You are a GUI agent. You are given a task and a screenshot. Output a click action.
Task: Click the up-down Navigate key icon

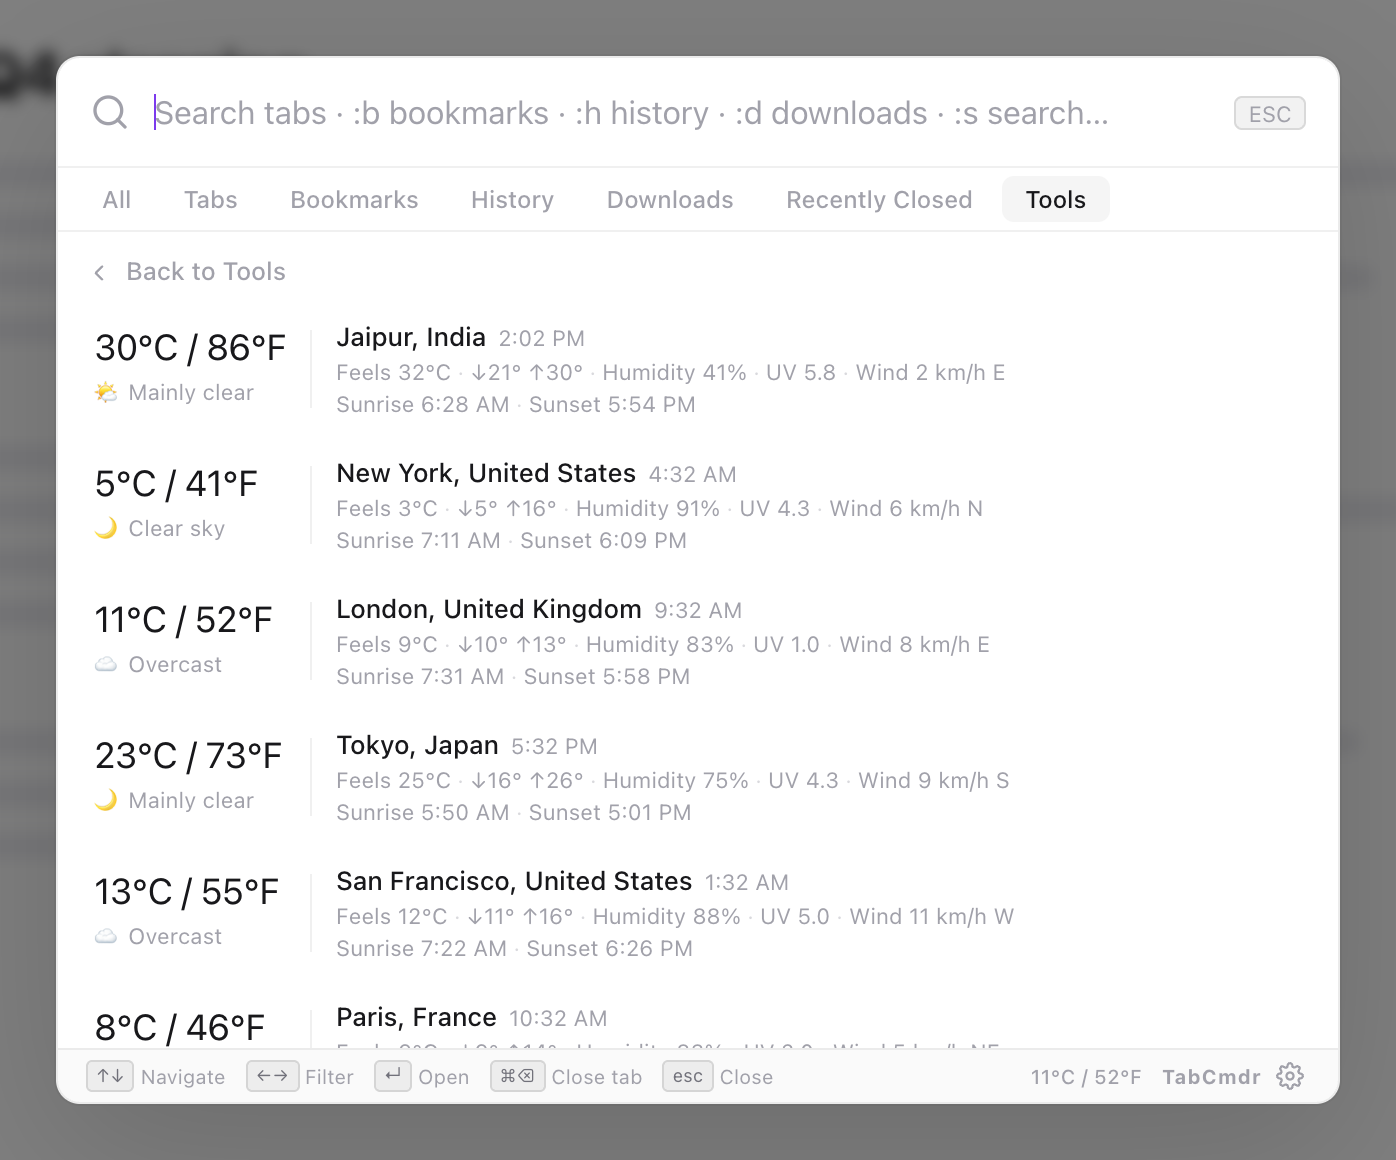(110, 1076)
